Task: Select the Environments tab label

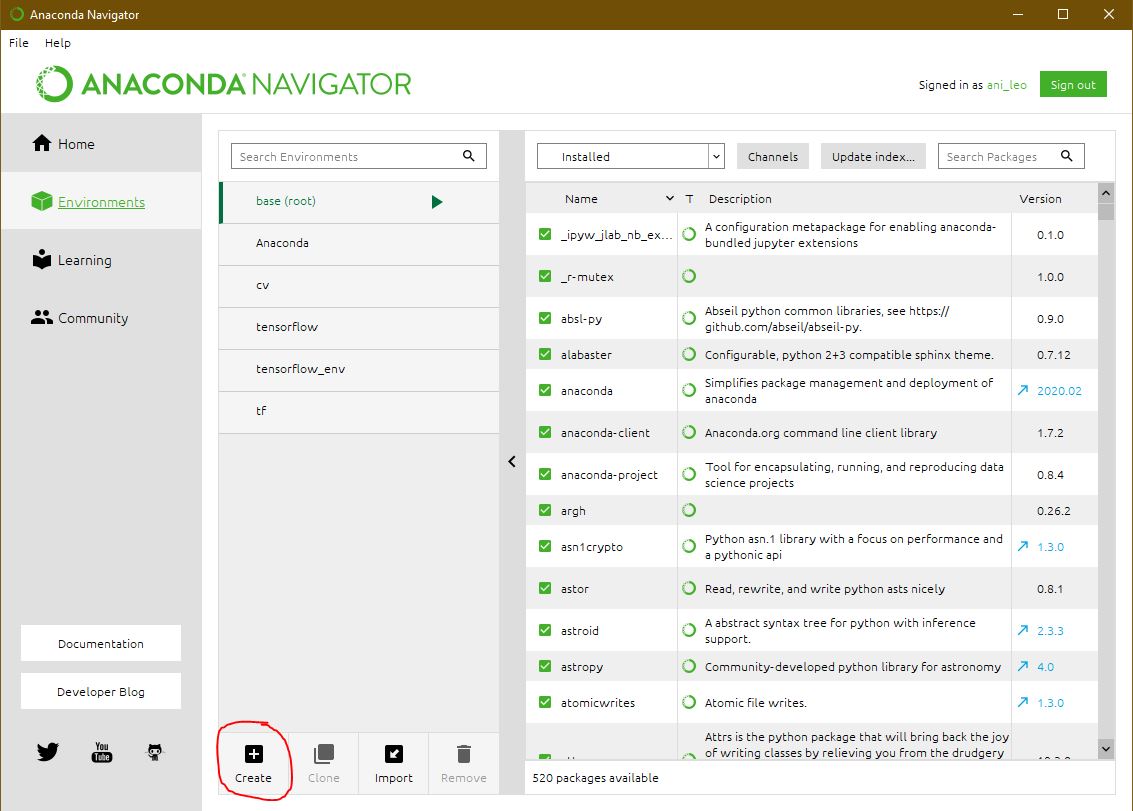Action: tap(101, 202)
